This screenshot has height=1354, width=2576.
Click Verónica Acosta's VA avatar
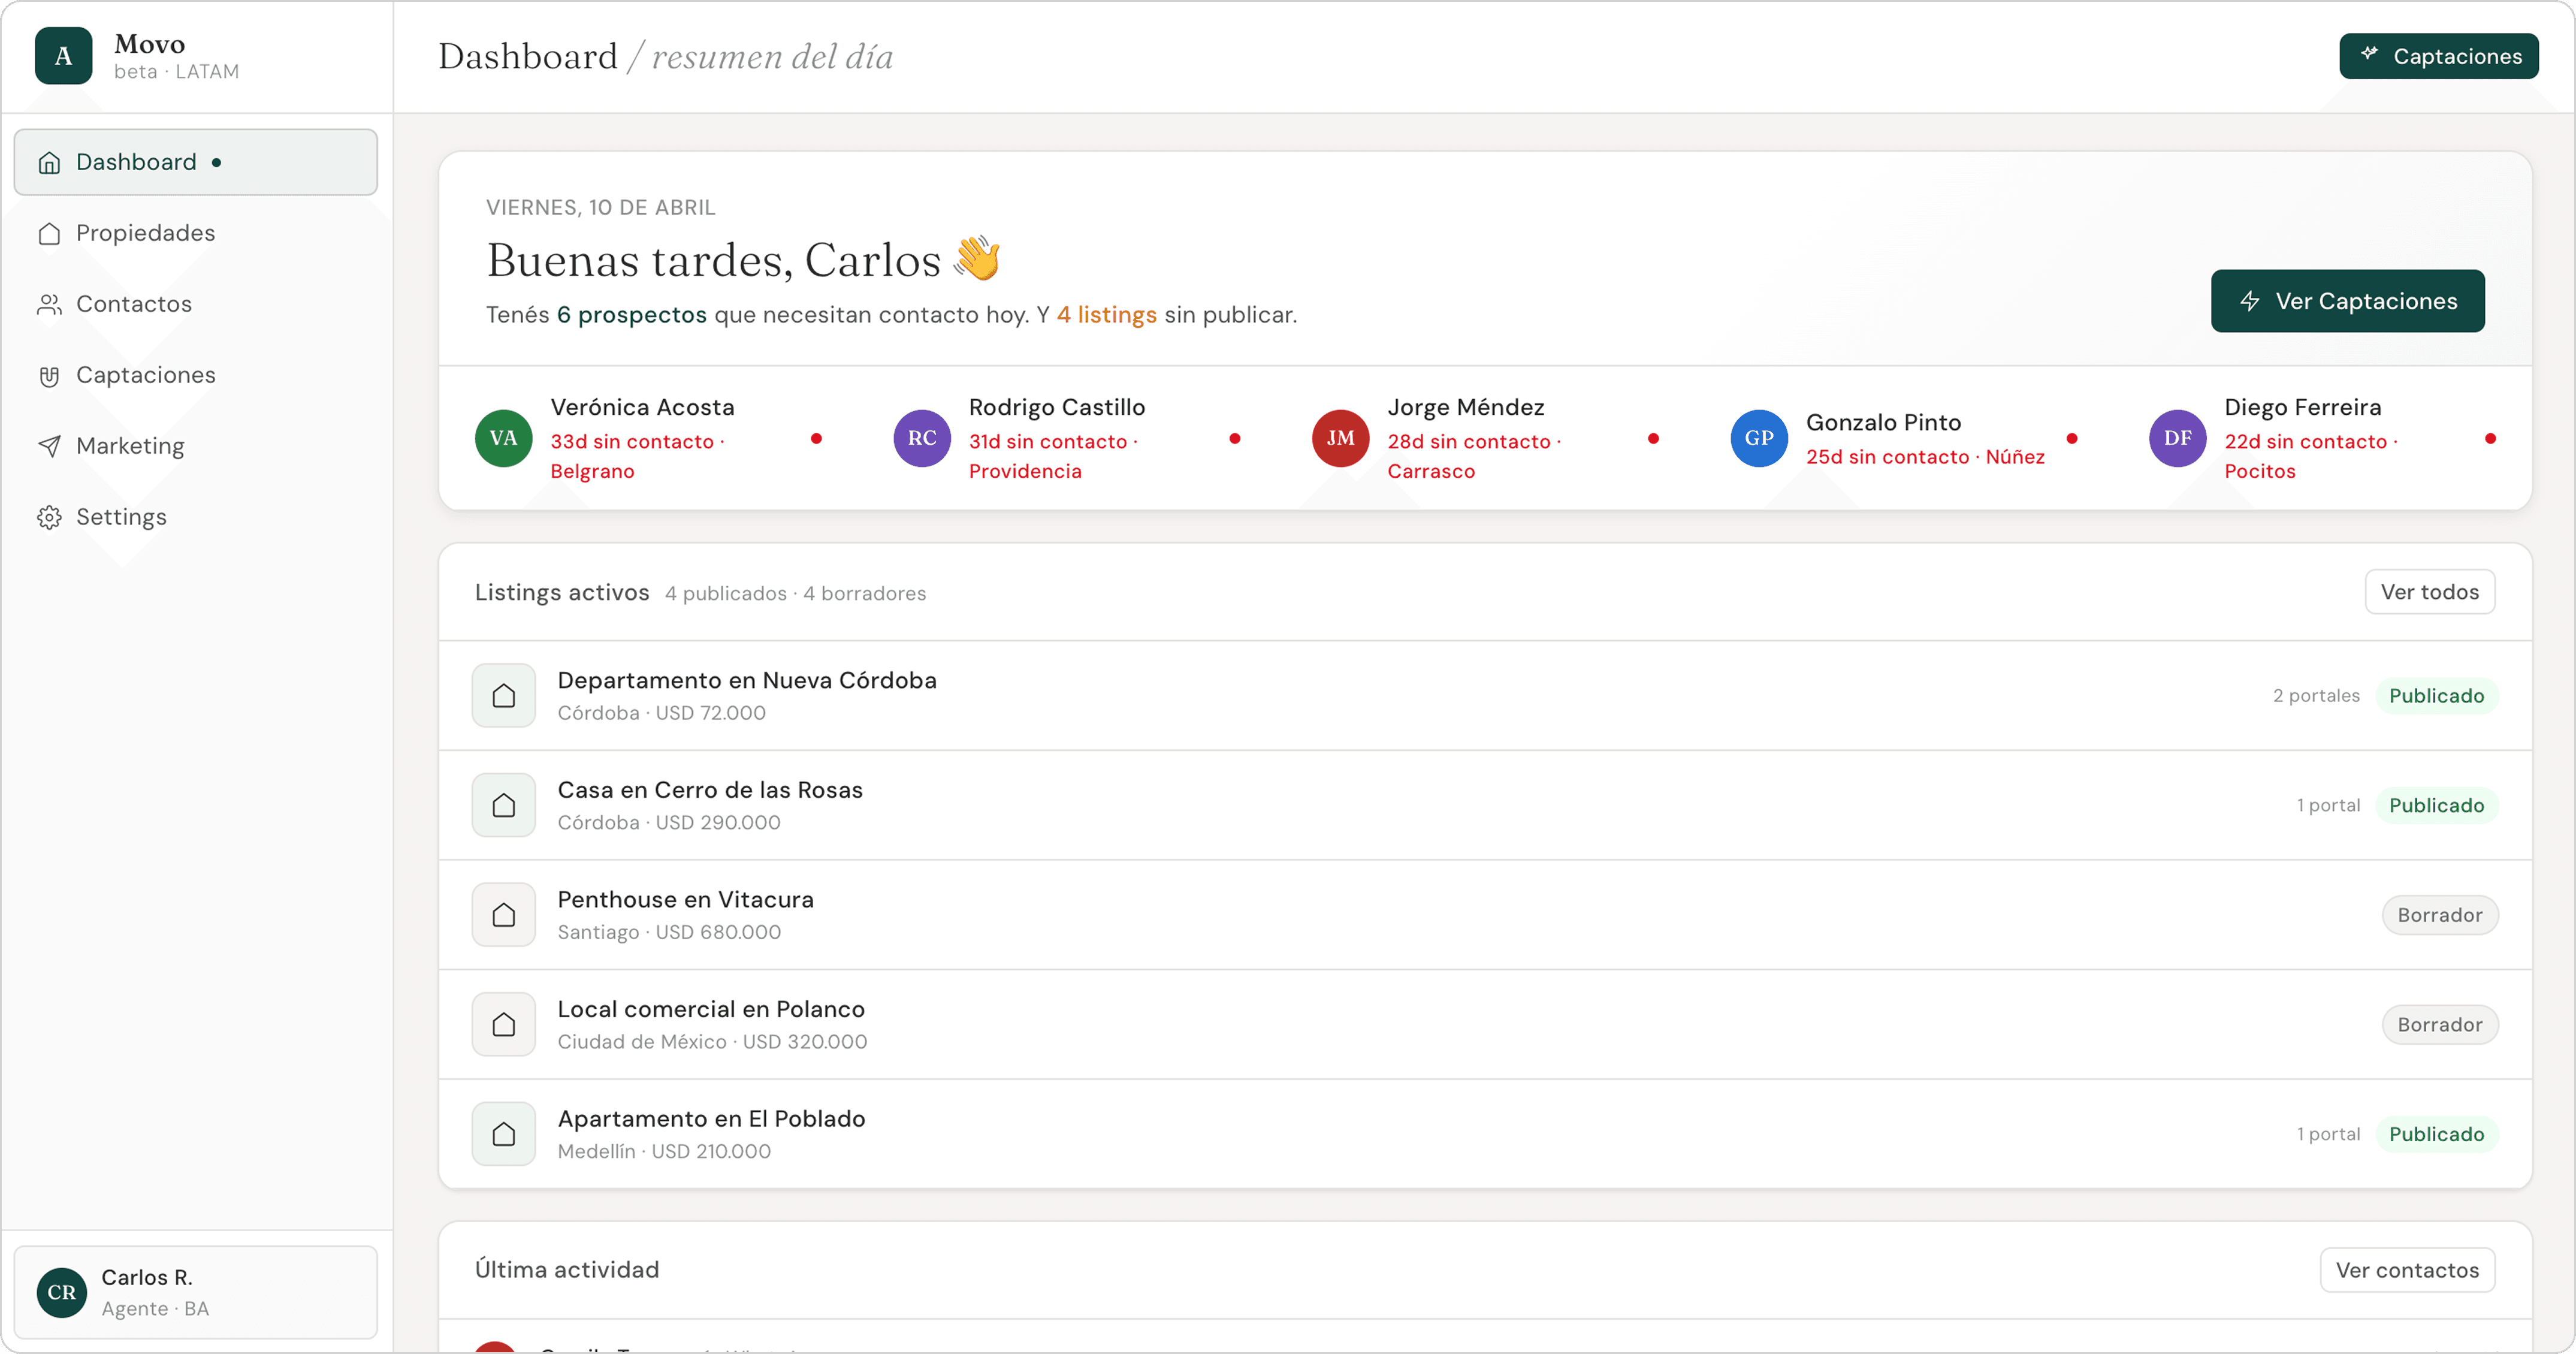click(503, 438)
